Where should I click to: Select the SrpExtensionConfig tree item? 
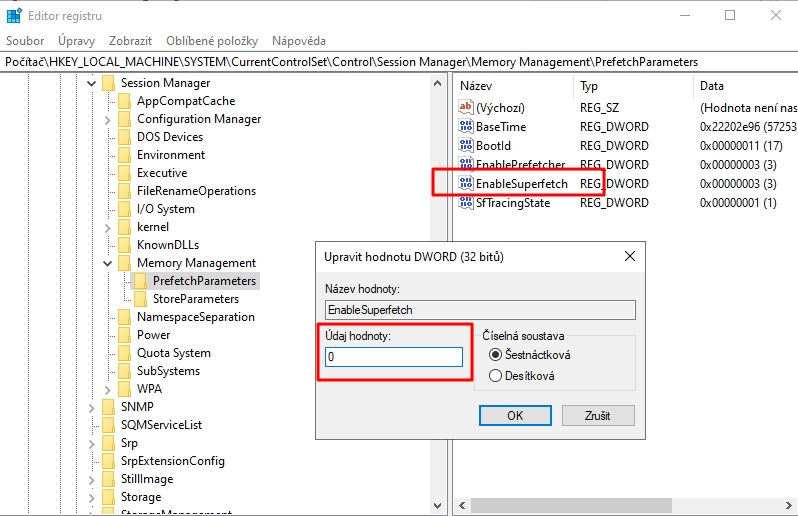coord(173,461)
